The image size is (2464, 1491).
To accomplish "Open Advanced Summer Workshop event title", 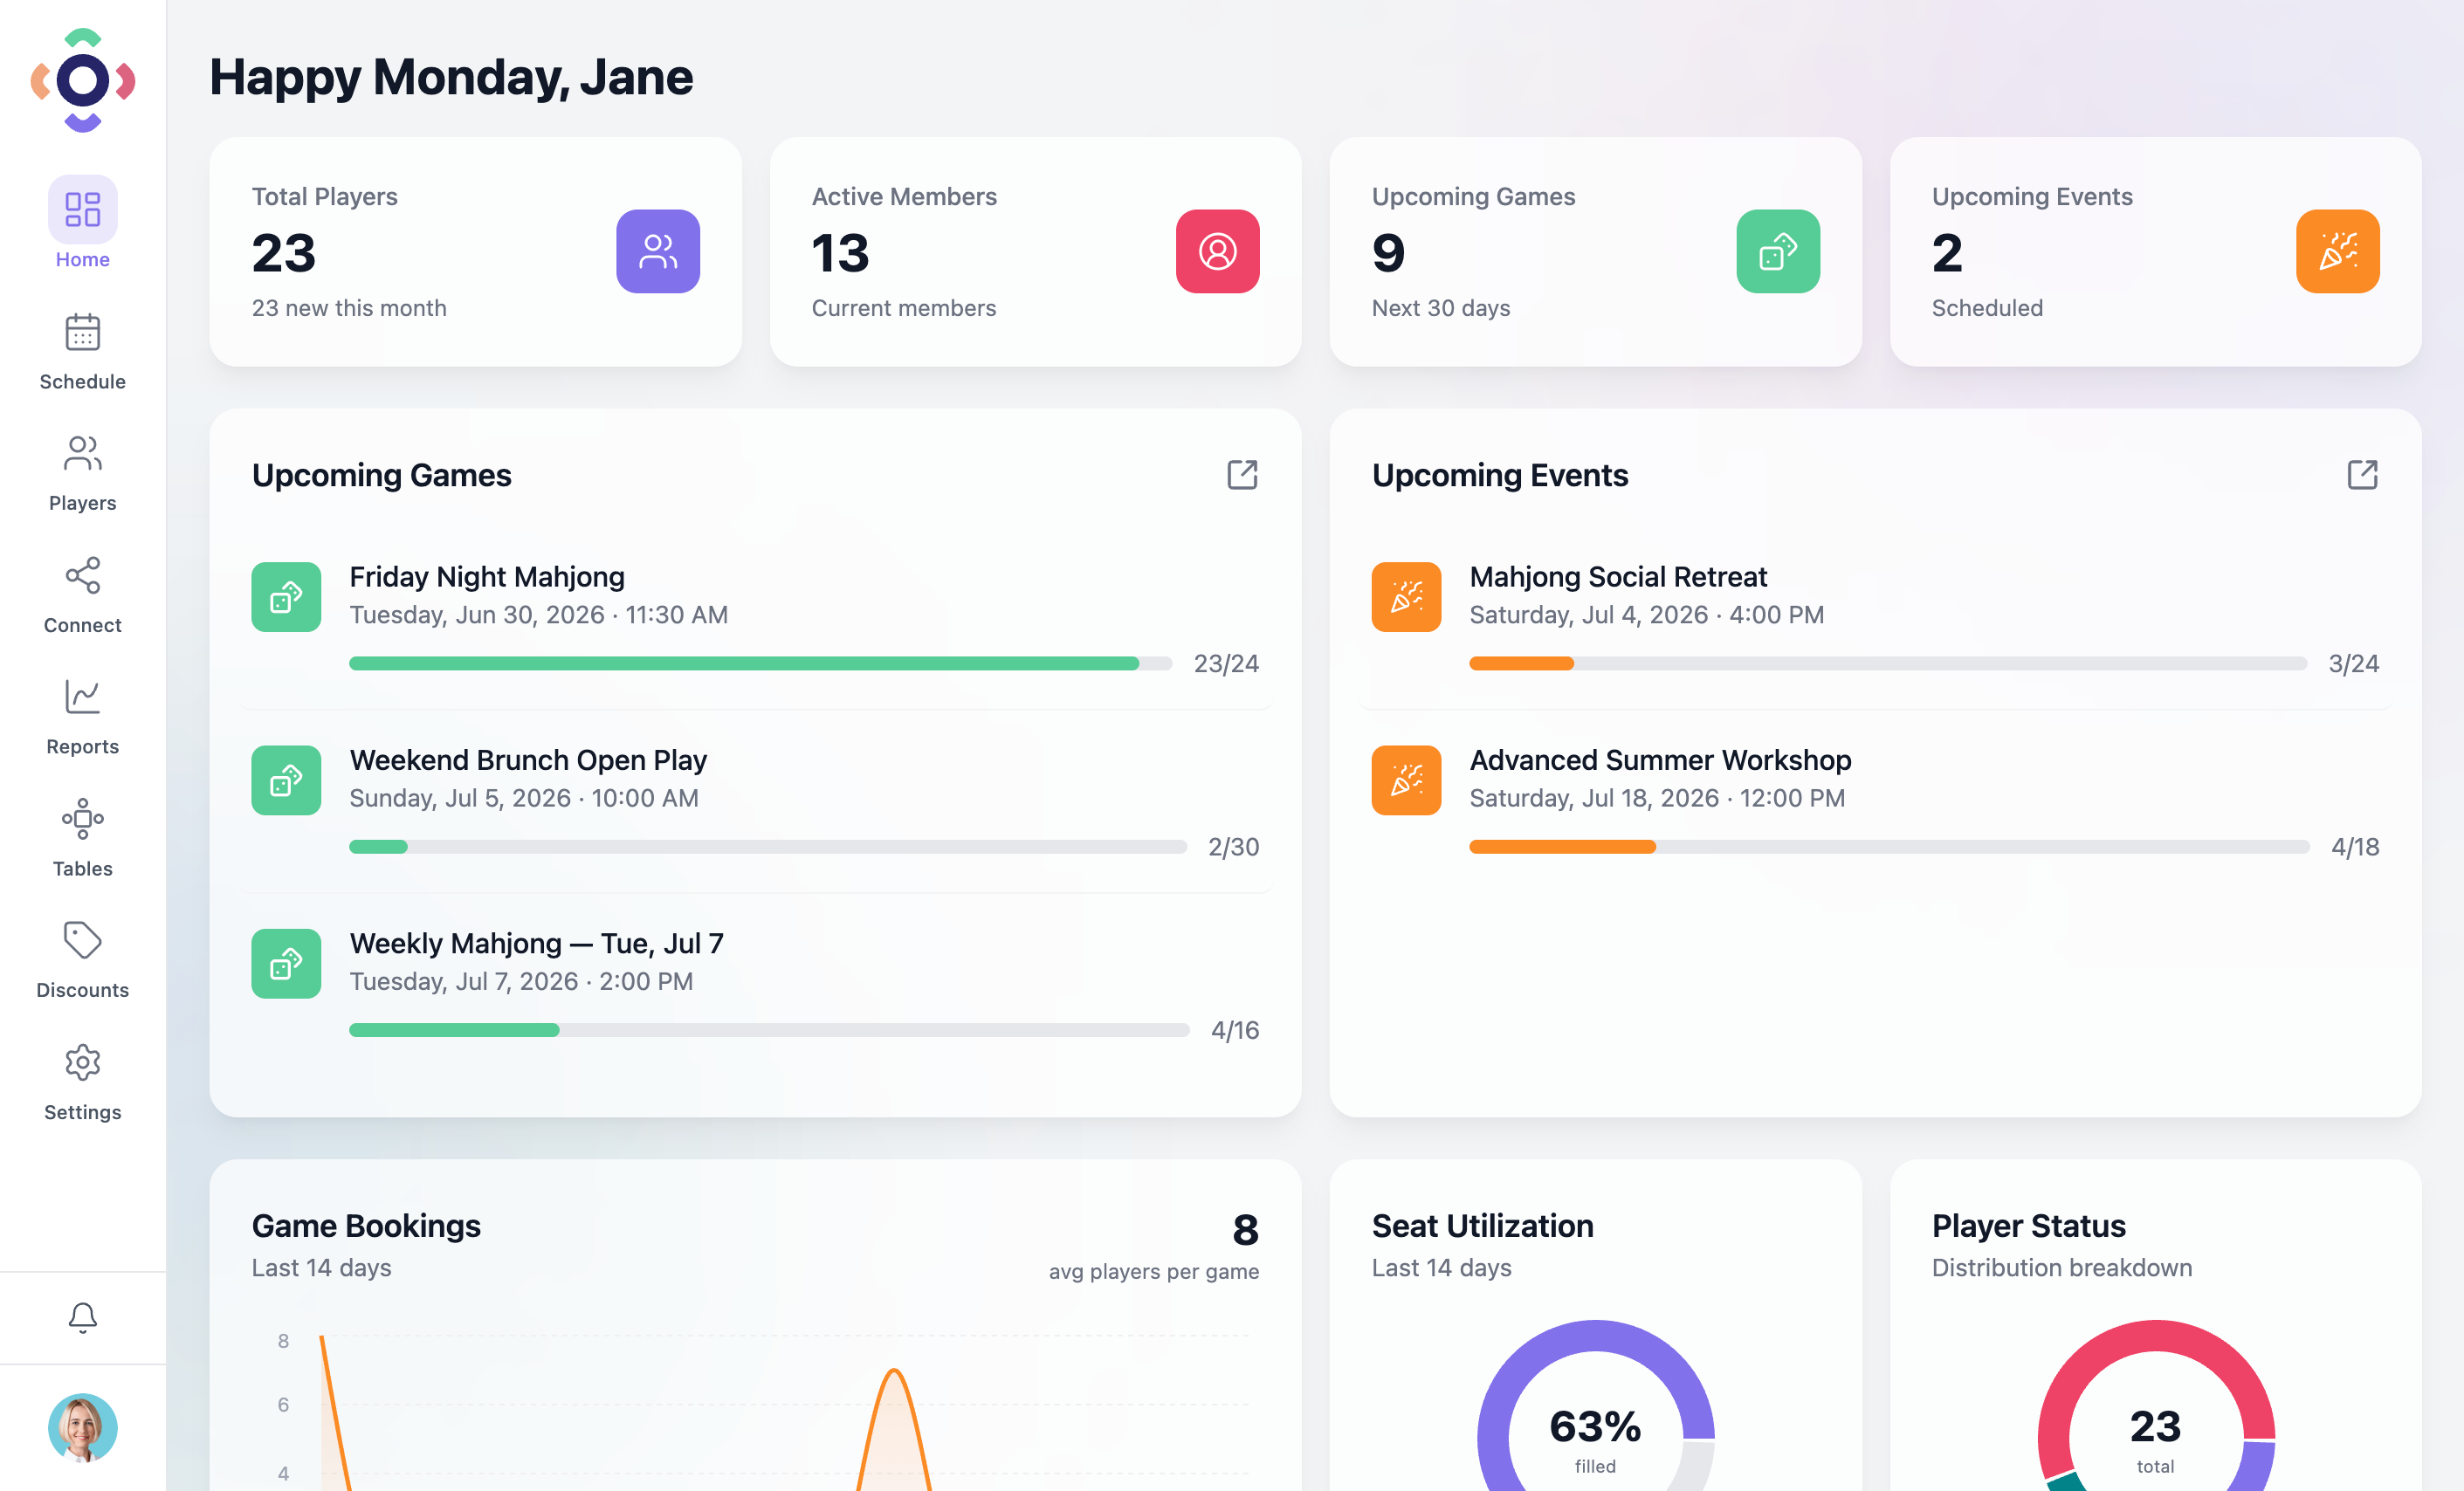I will tap(1660, 760).
